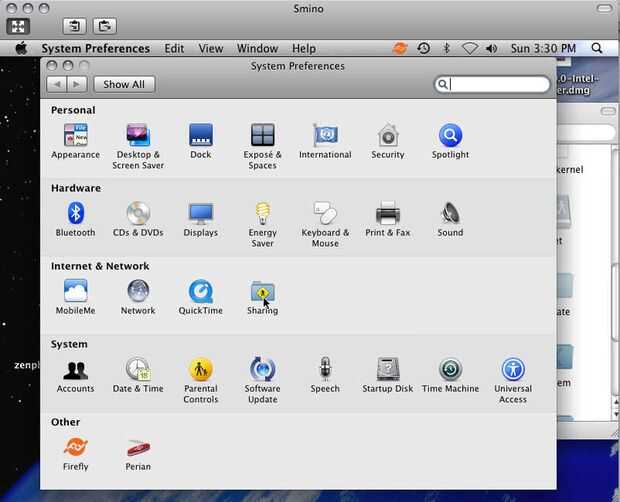620x502 pixels.
Task: Open the Network preference pane
Action: (x=138, y=297)
